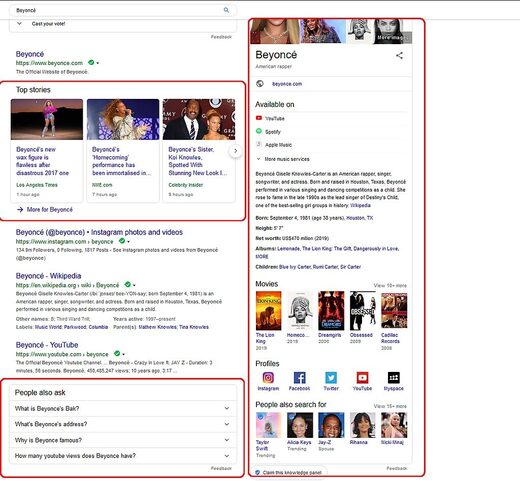Click Houston, TX birthplace link
This screenshot has width=520, height=481.
coord(360,218)
